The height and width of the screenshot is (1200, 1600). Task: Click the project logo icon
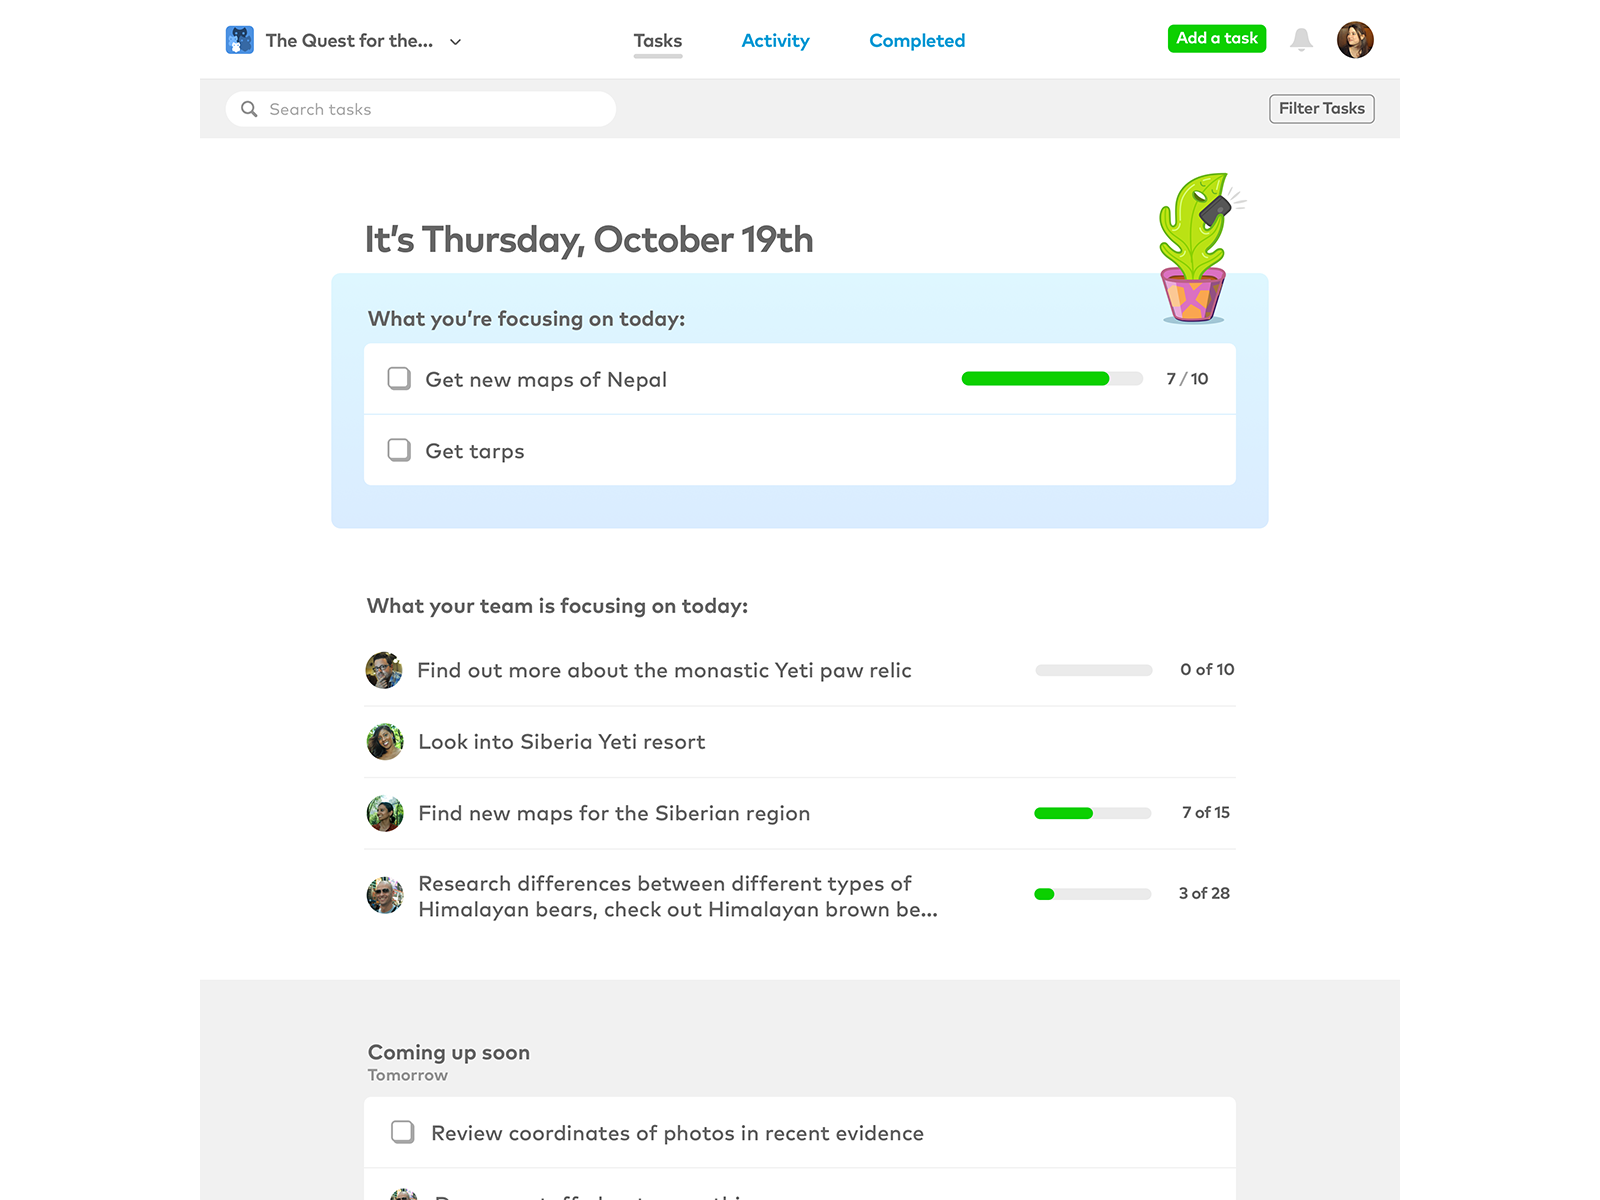point(240,40)
